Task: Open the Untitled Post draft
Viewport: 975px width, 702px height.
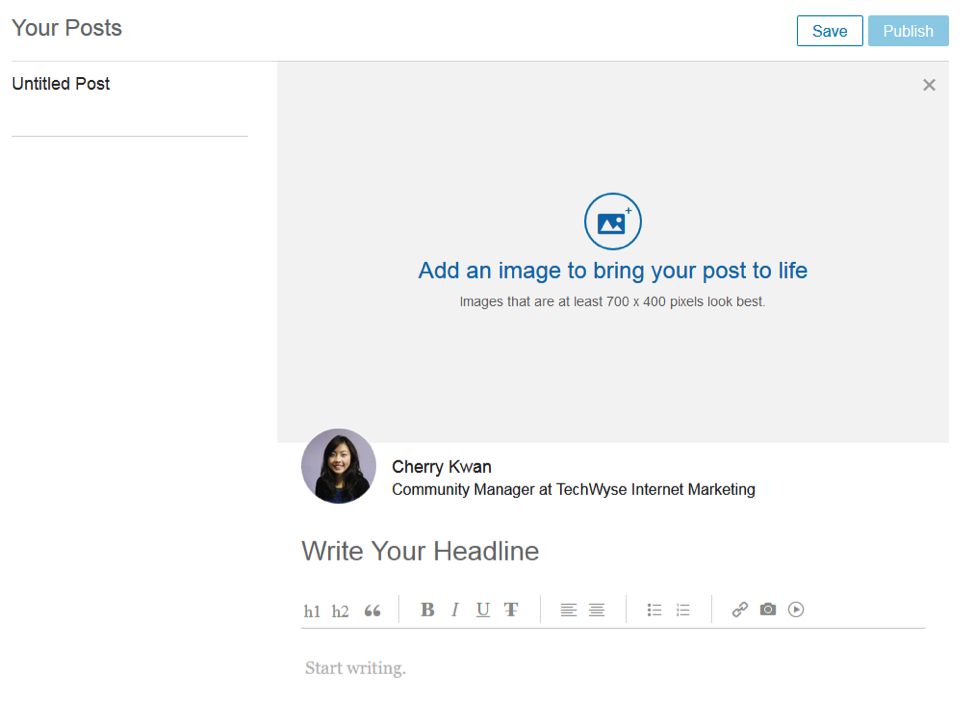Action: 61,84
